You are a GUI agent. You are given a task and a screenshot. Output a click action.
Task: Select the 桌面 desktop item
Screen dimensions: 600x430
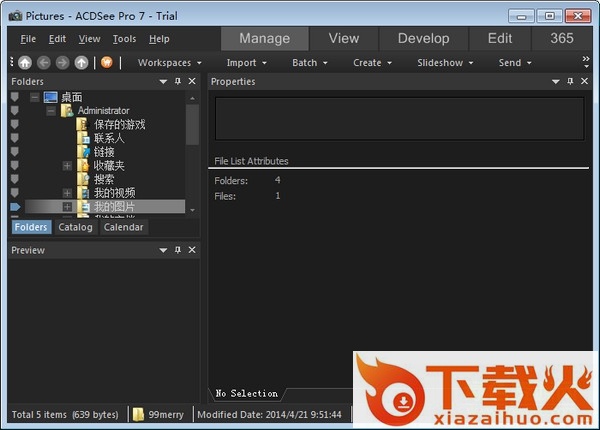click(x=72, y=97)
